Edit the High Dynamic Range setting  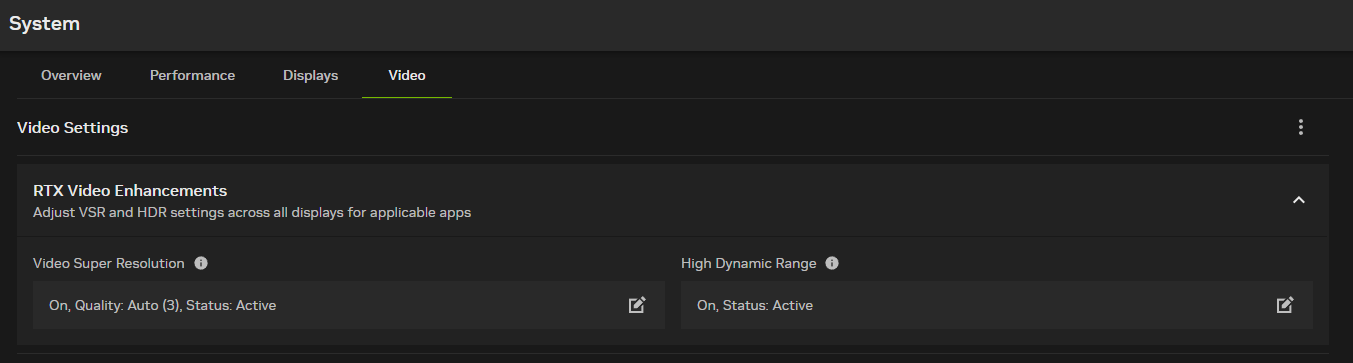tap(1285, 305)
